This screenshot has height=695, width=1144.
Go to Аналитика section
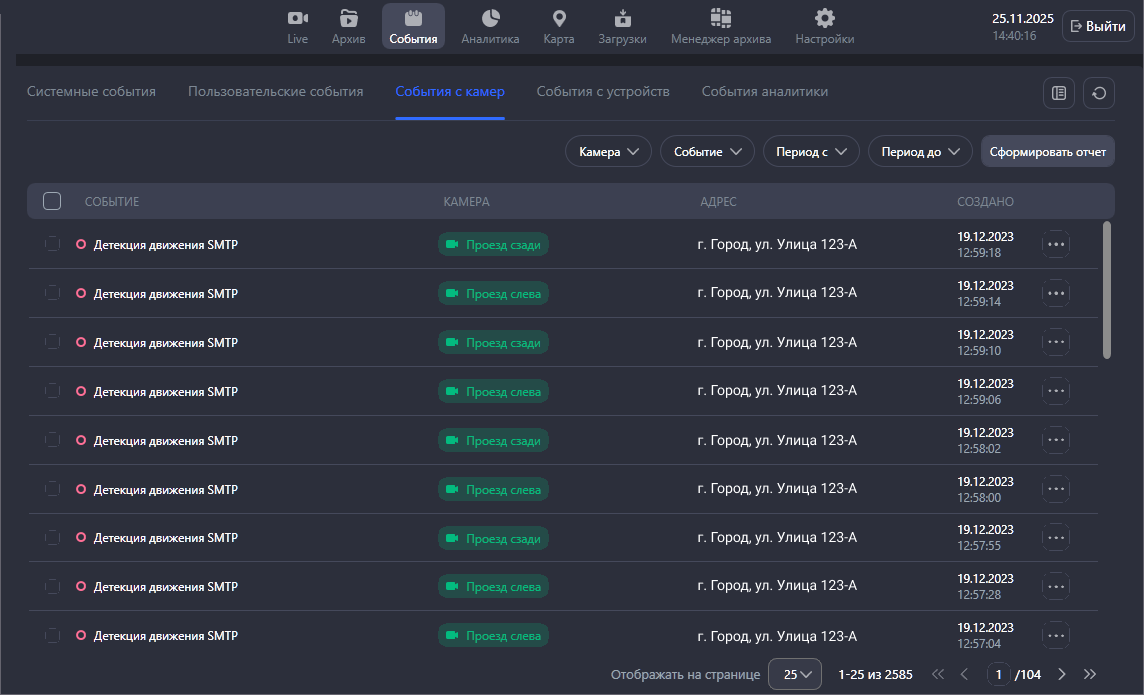tap(490, 26)
